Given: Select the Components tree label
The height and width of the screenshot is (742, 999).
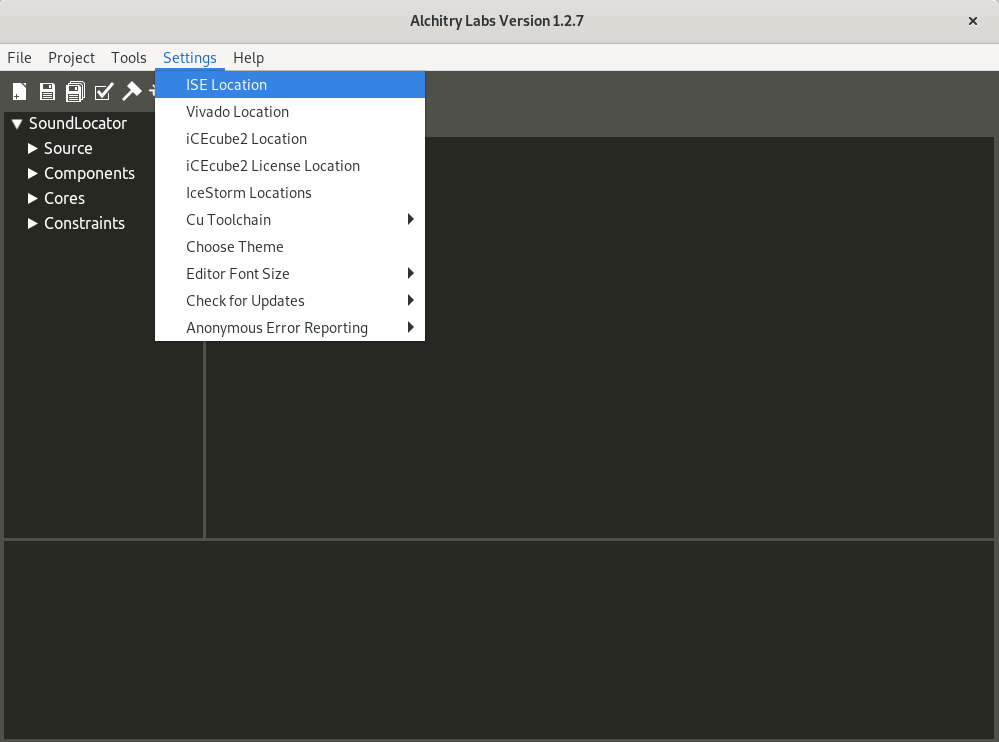Looking at the screenshot, I should (x=89, y=173).
